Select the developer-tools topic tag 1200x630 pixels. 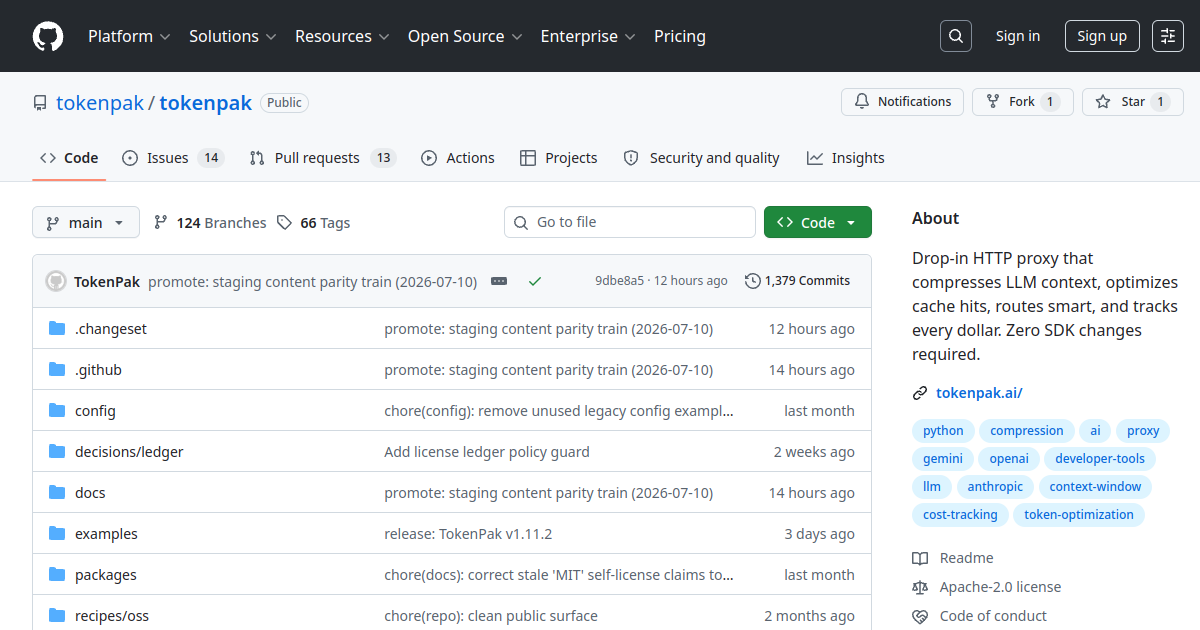(1100, 459)
